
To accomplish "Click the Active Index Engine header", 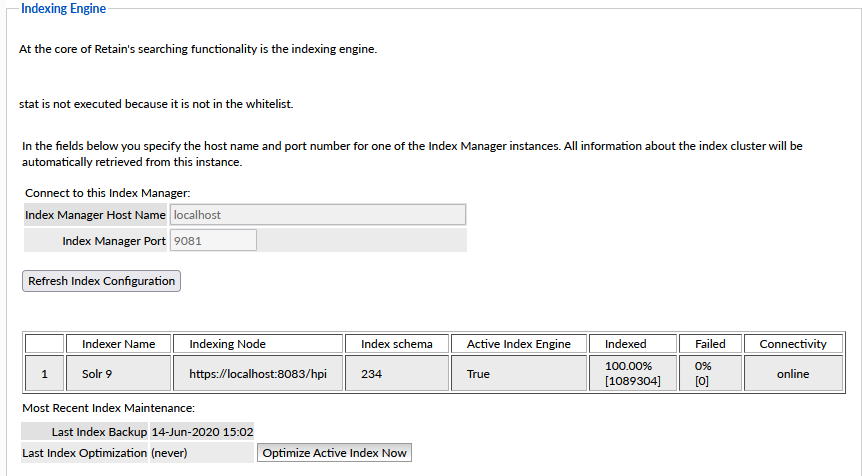I will pos(518,344).
